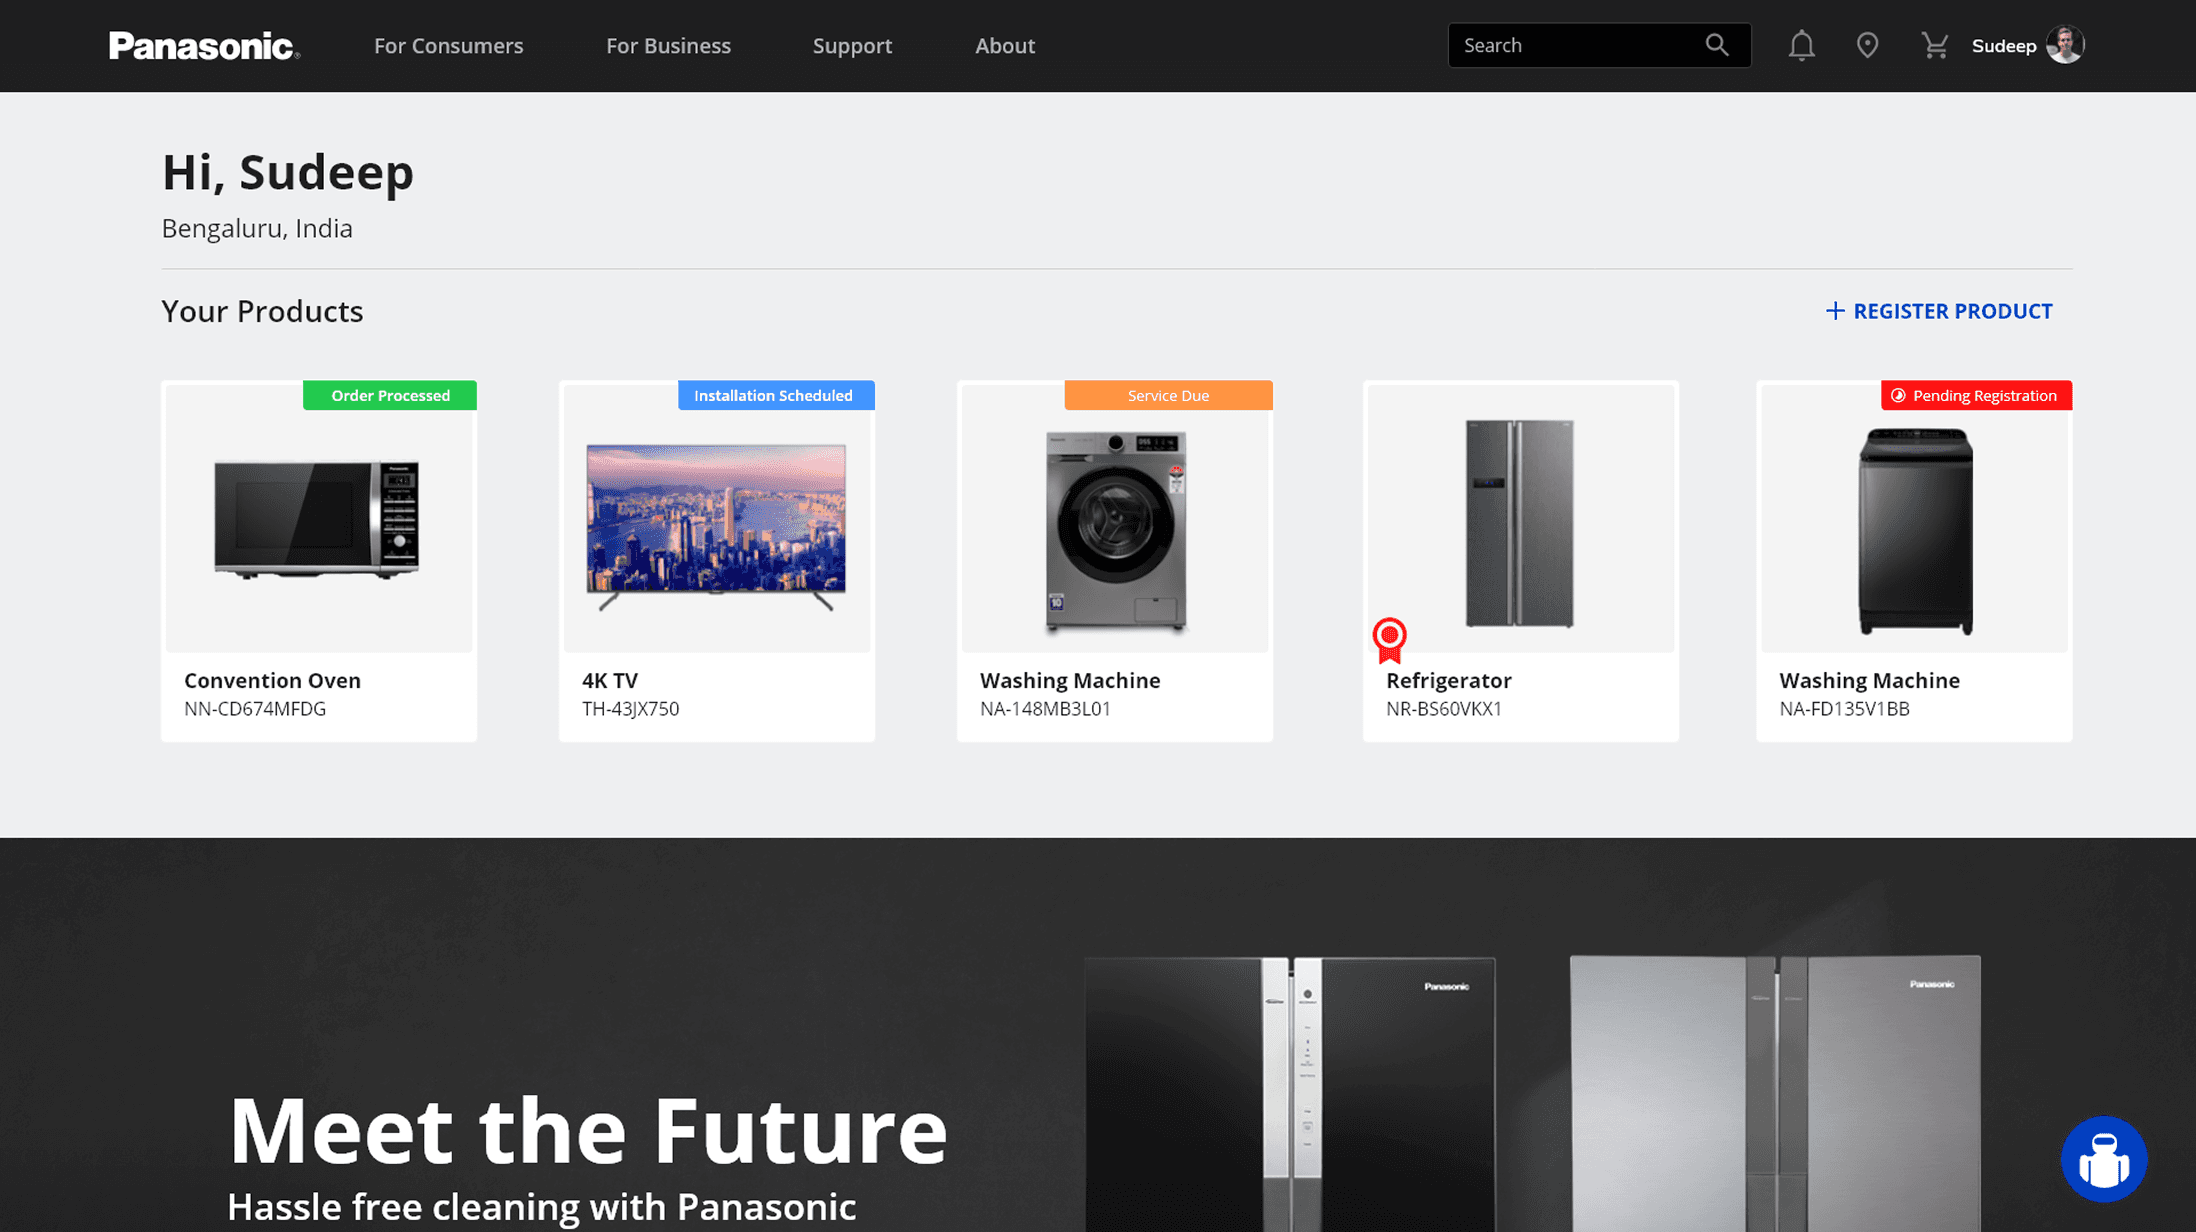This screenshot has width=2196, height=1232.
Task: Open the For Business menu
Action: pos(668,46)
